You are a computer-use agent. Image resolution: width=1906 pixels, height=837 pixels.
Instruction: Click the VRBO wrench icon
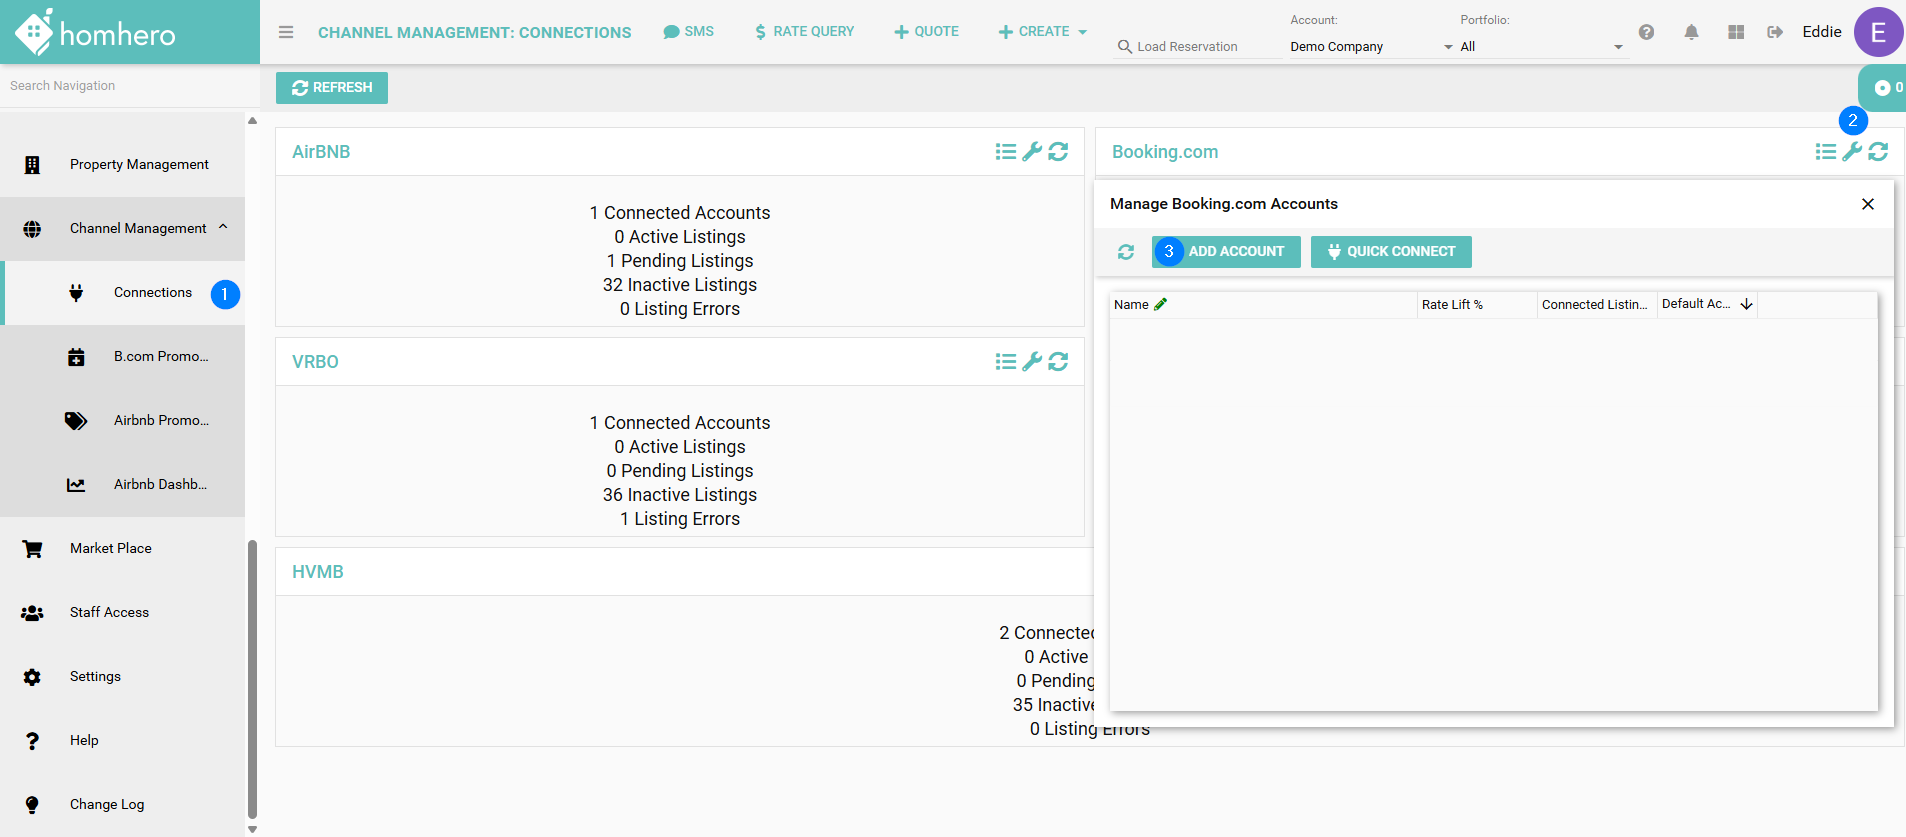tap(1032, 362)
